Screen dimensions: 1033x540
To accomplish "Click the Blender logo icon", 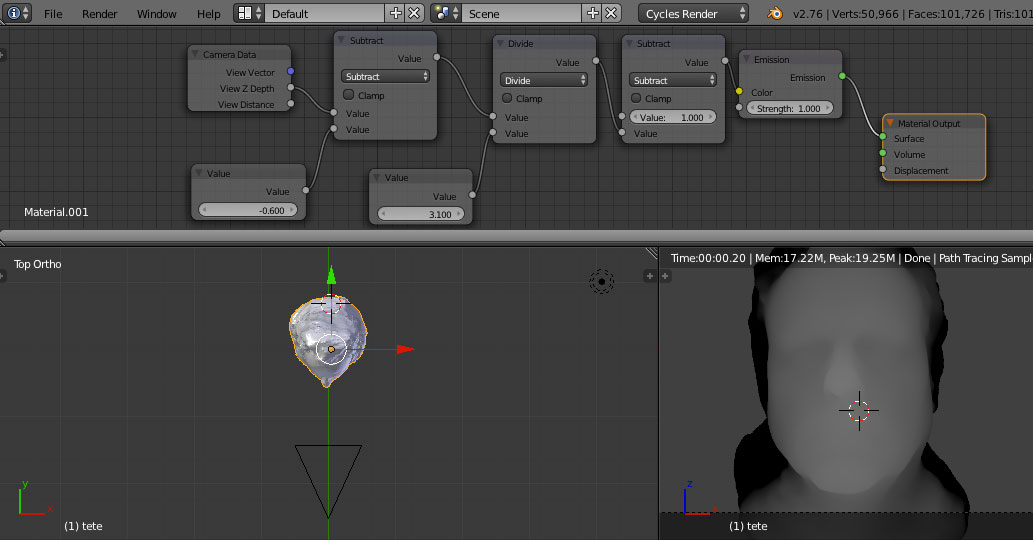I will pos(775,13).
